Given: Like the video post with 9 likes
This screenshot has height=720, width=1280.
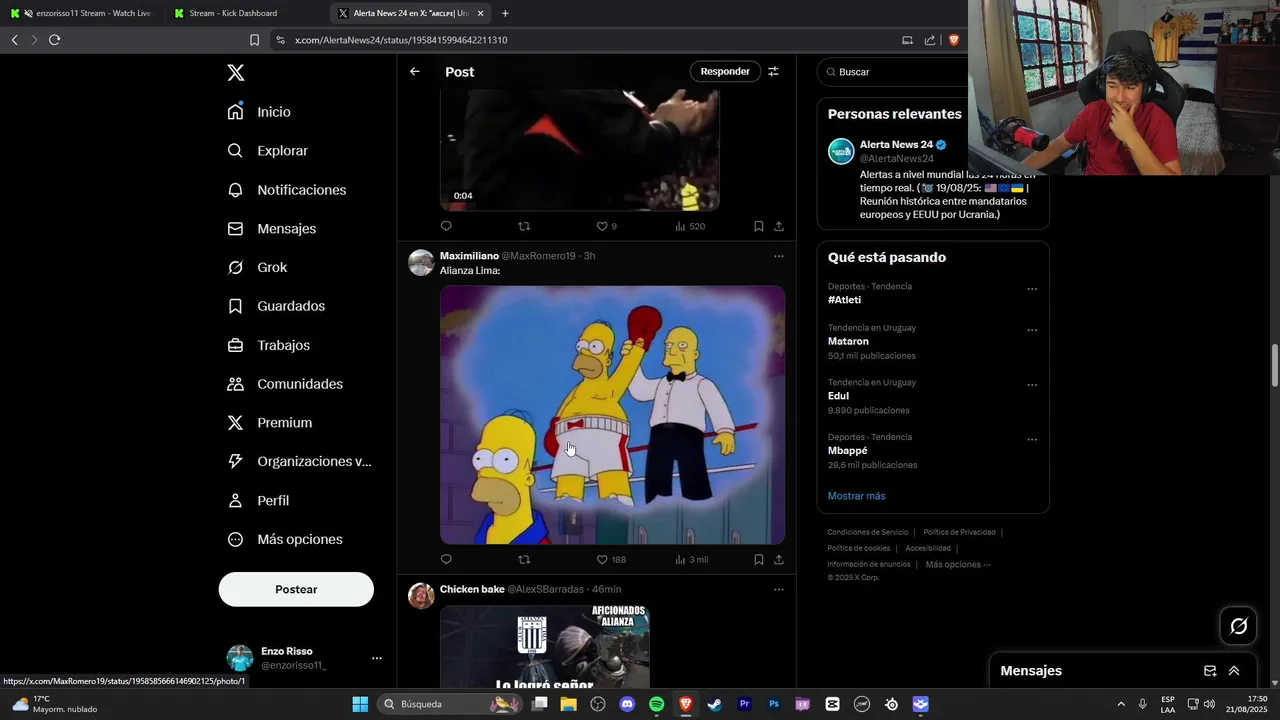Looking at the screenshot, I should (607, 226).
